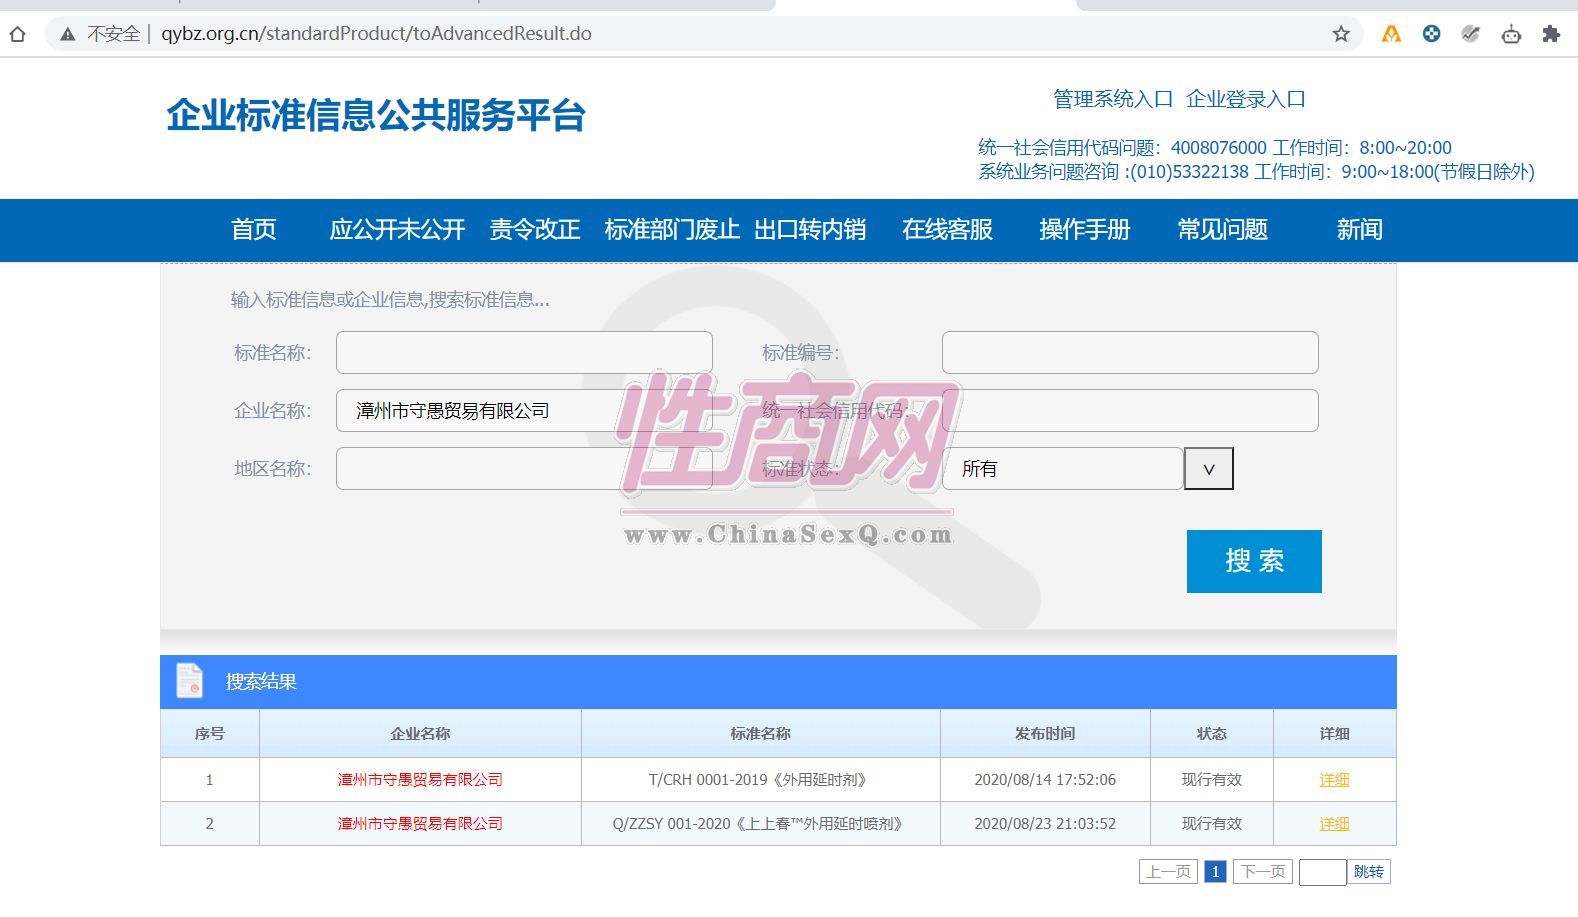1578x917 pixels.
Task: View 详细 link for the first result
Action: [x=1334, y=780]
